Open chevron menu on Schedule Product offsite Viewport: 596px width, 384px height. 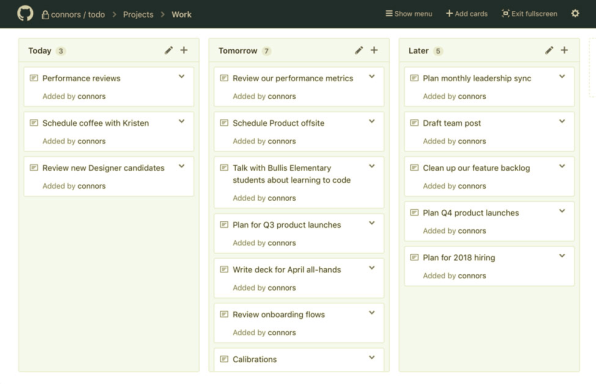pyautogui.click(x=372, y=121)
